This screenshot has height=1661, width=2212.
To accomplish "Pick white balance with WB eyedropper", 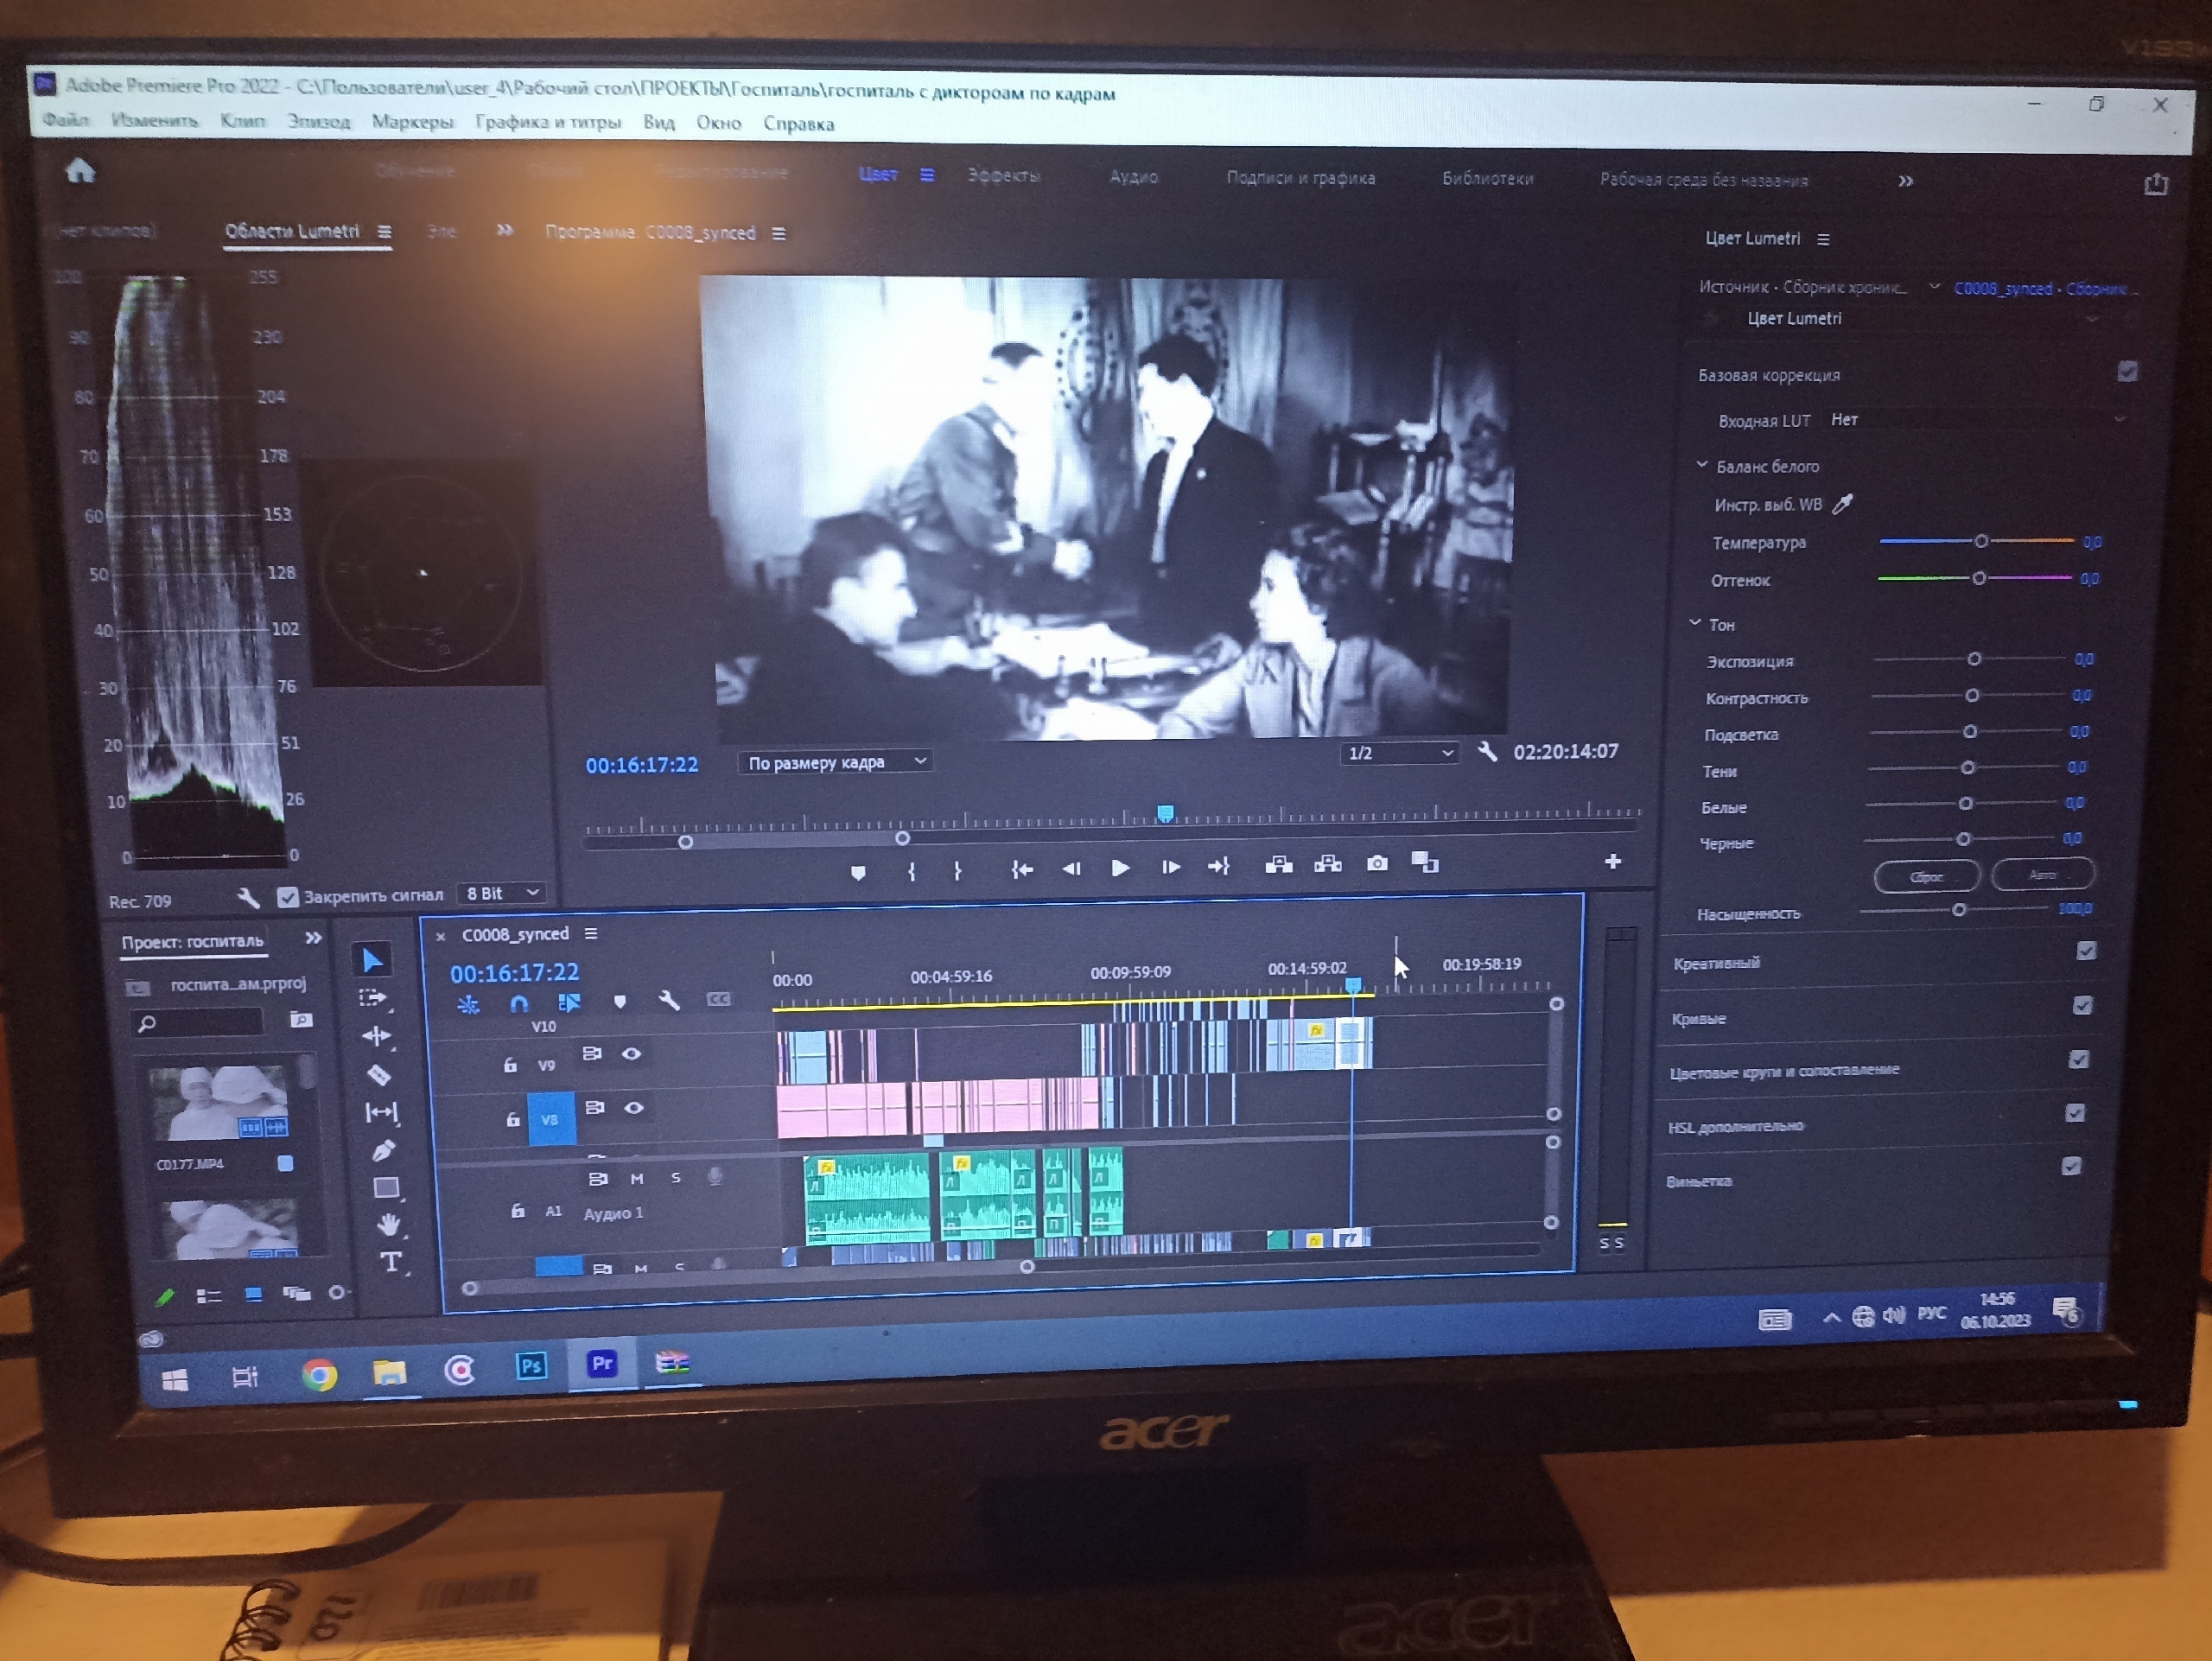I will [x=1842, y=504].
